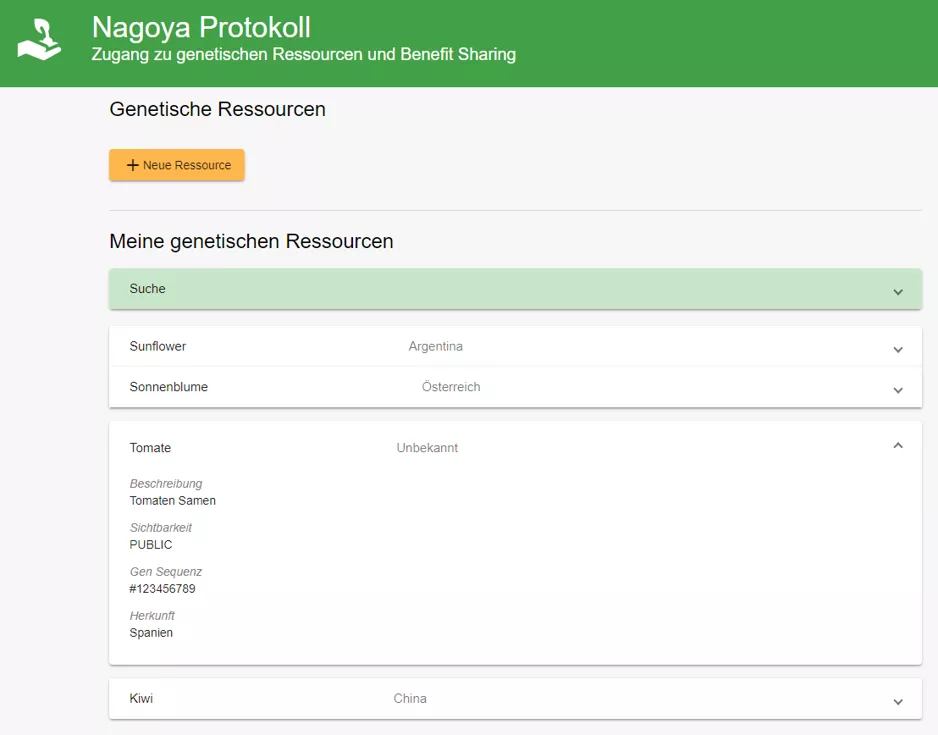Click the hand-with-plant logo icon
938x735 pixels.
click(40, 39)
